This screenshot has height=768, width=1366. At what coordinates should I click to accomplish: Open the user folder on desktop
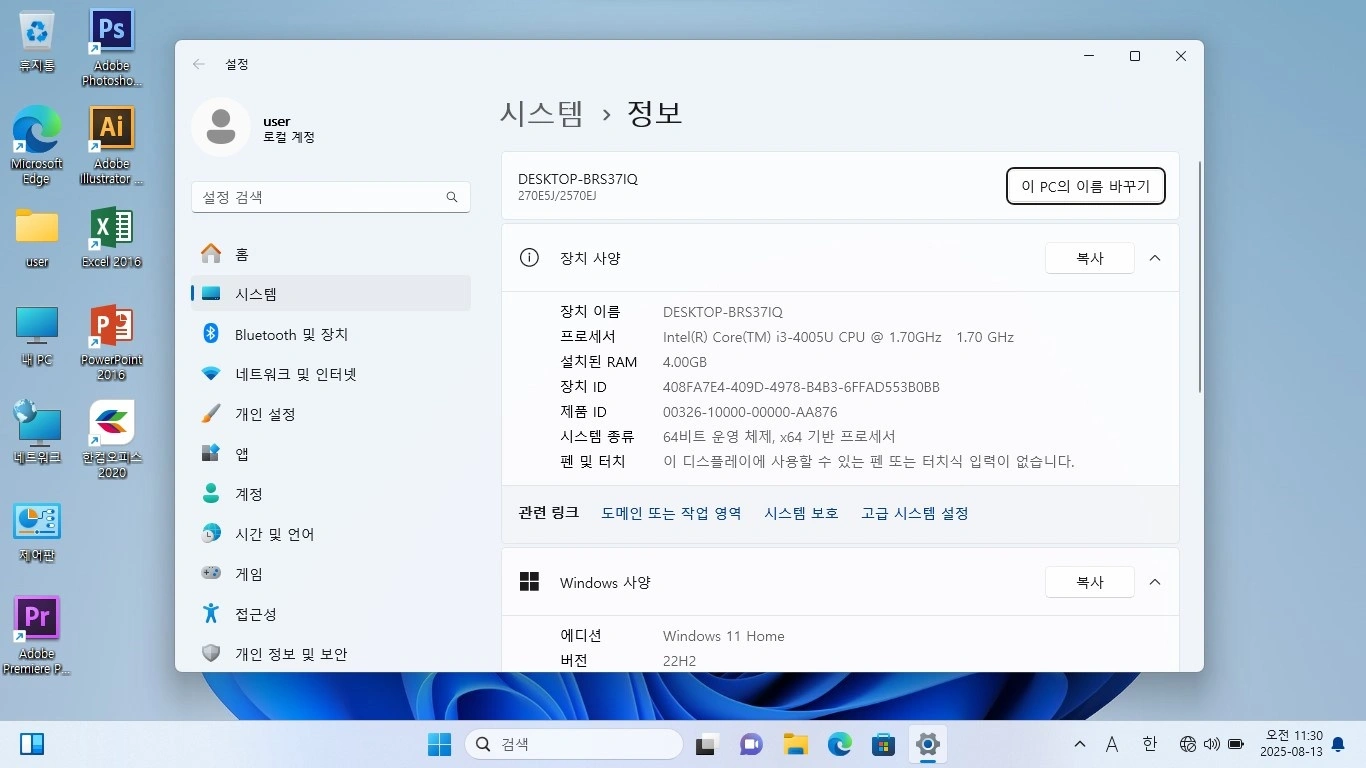coord(37,238)
